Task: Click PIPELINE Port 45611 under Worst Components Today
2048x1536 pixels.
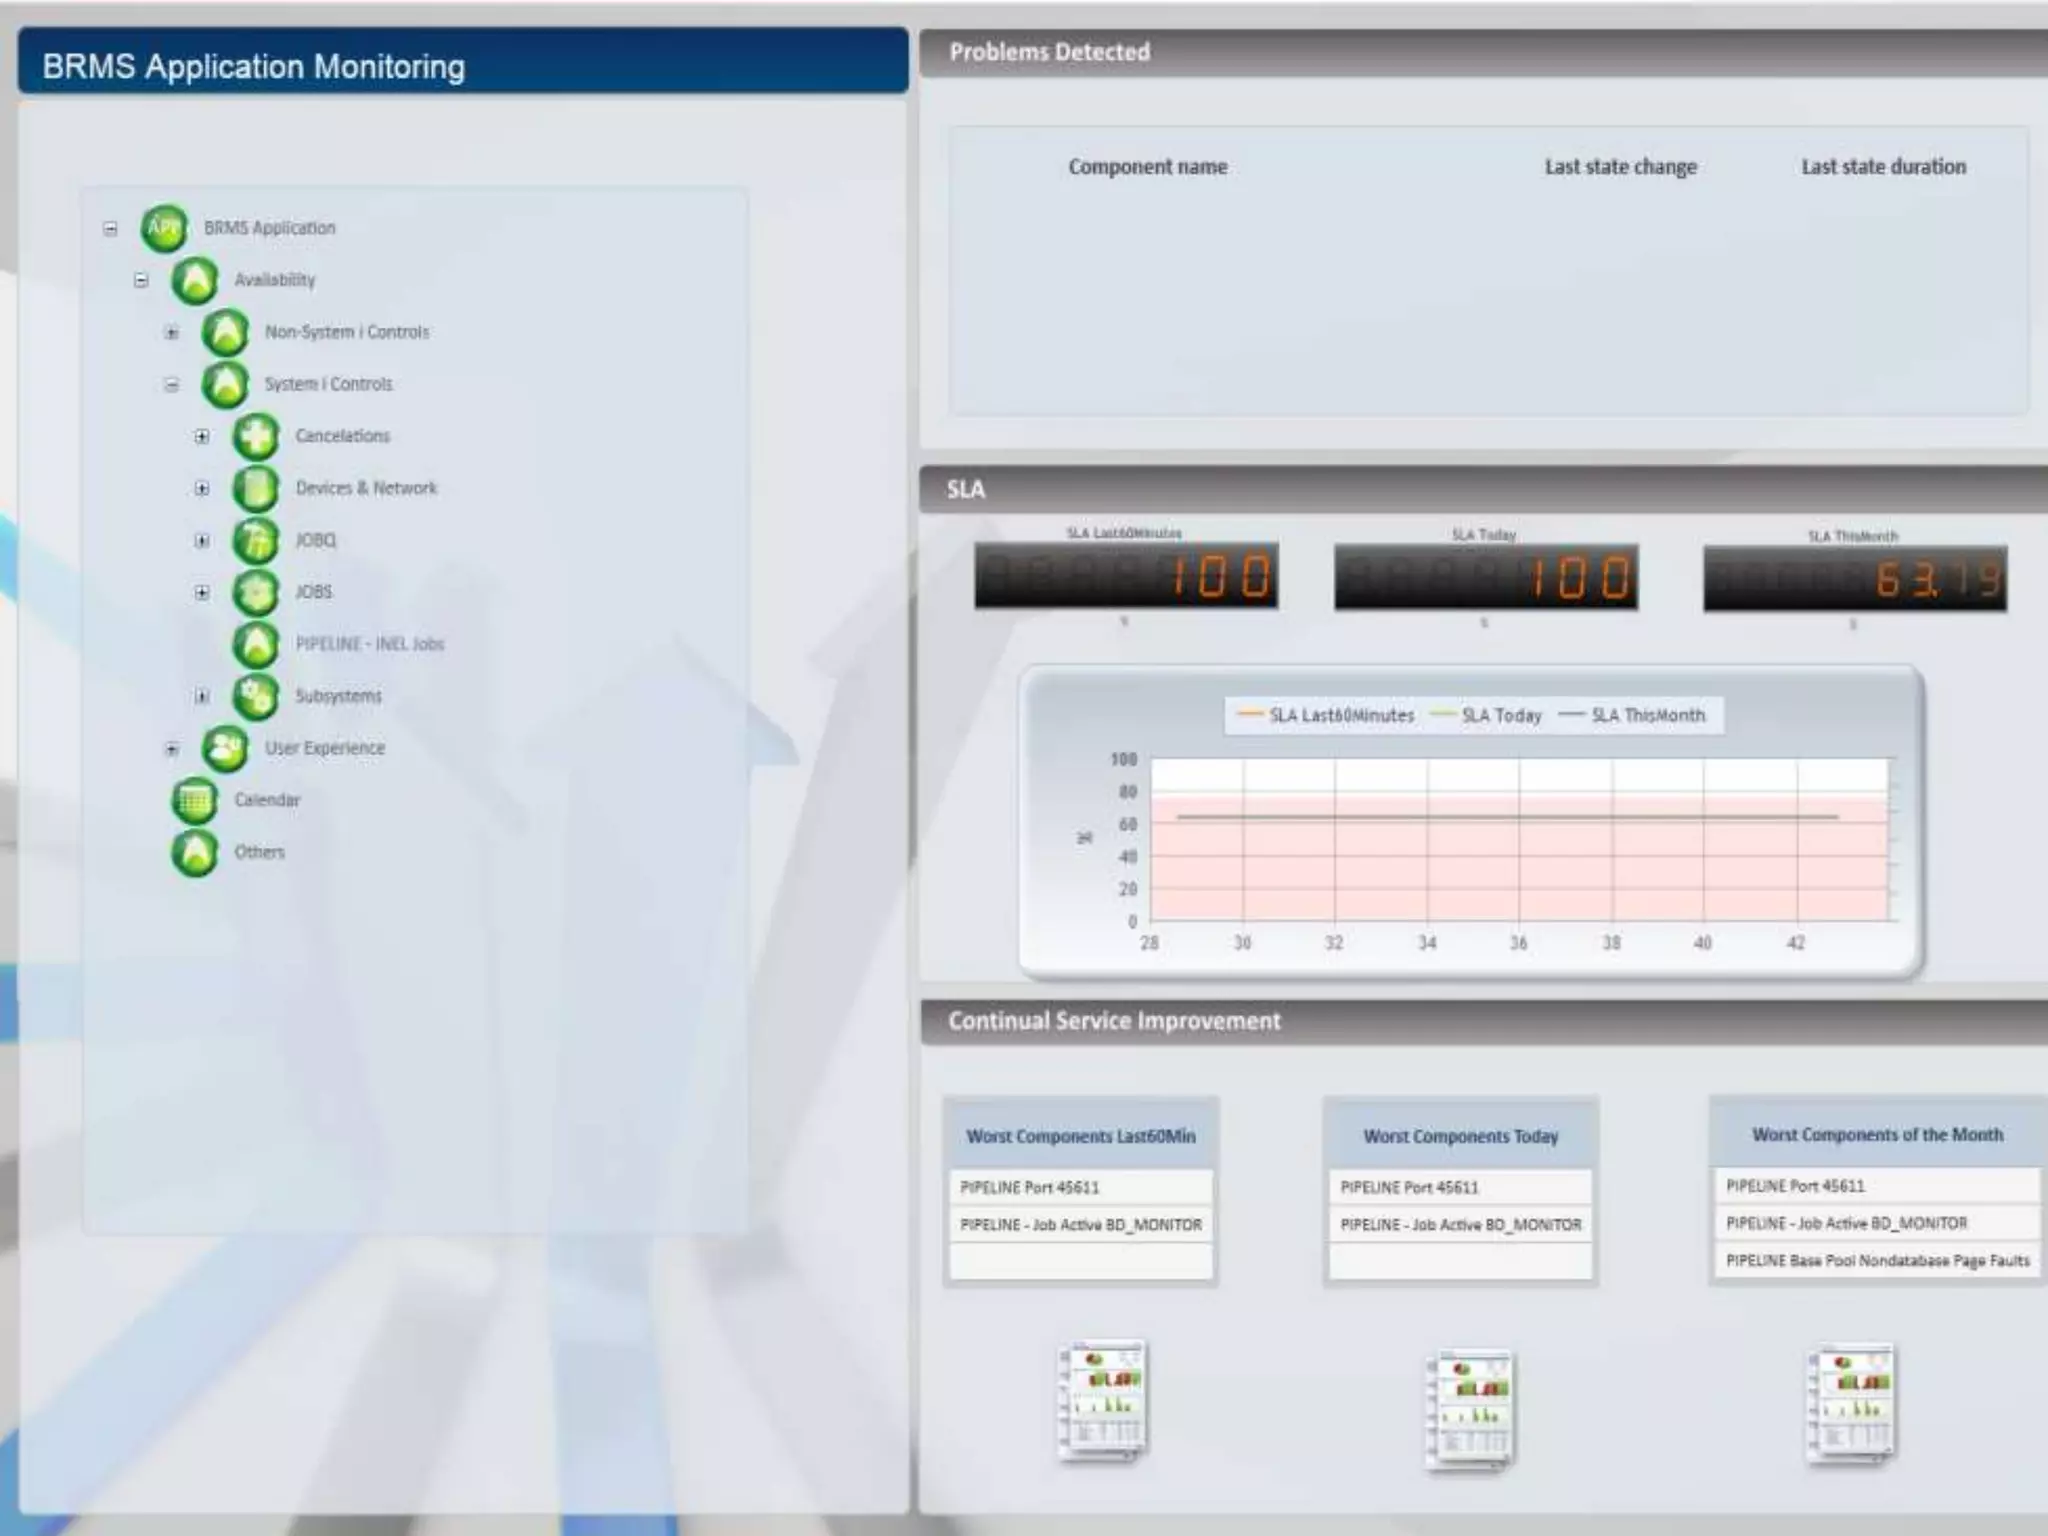Action: [x=1409, y=1187]
